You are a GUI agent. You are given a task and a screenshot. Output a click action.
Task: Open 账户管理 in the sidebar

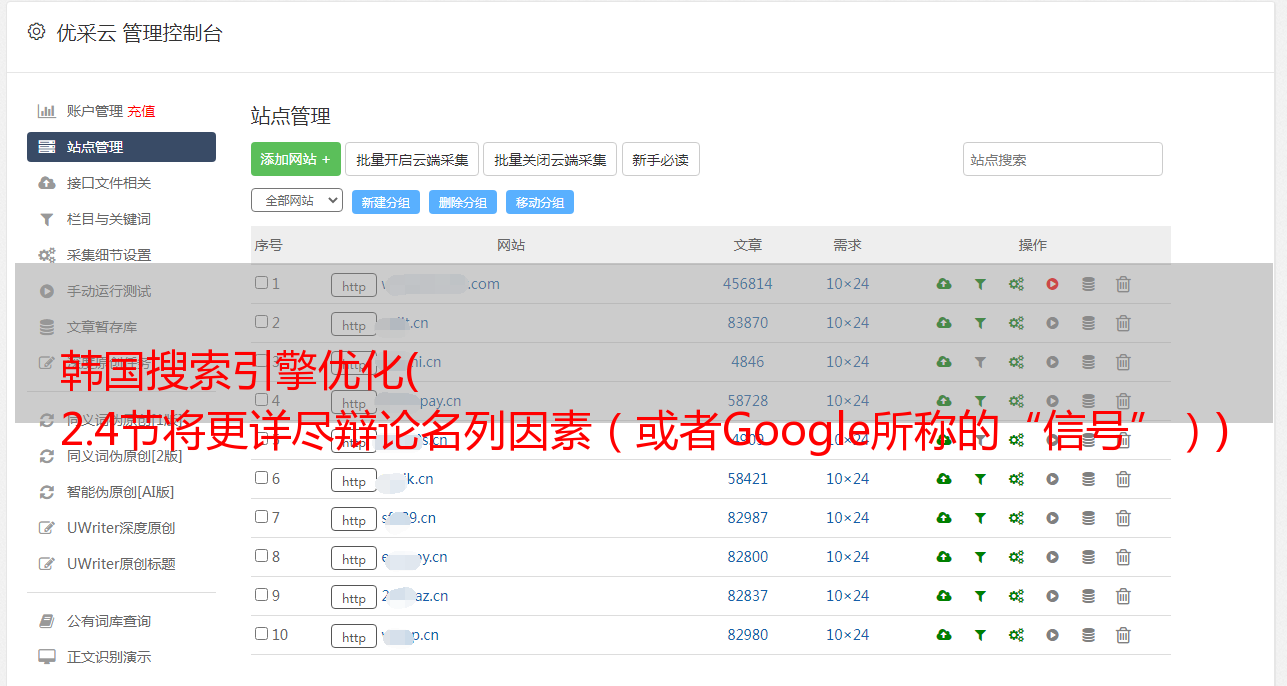click(94, 111)
